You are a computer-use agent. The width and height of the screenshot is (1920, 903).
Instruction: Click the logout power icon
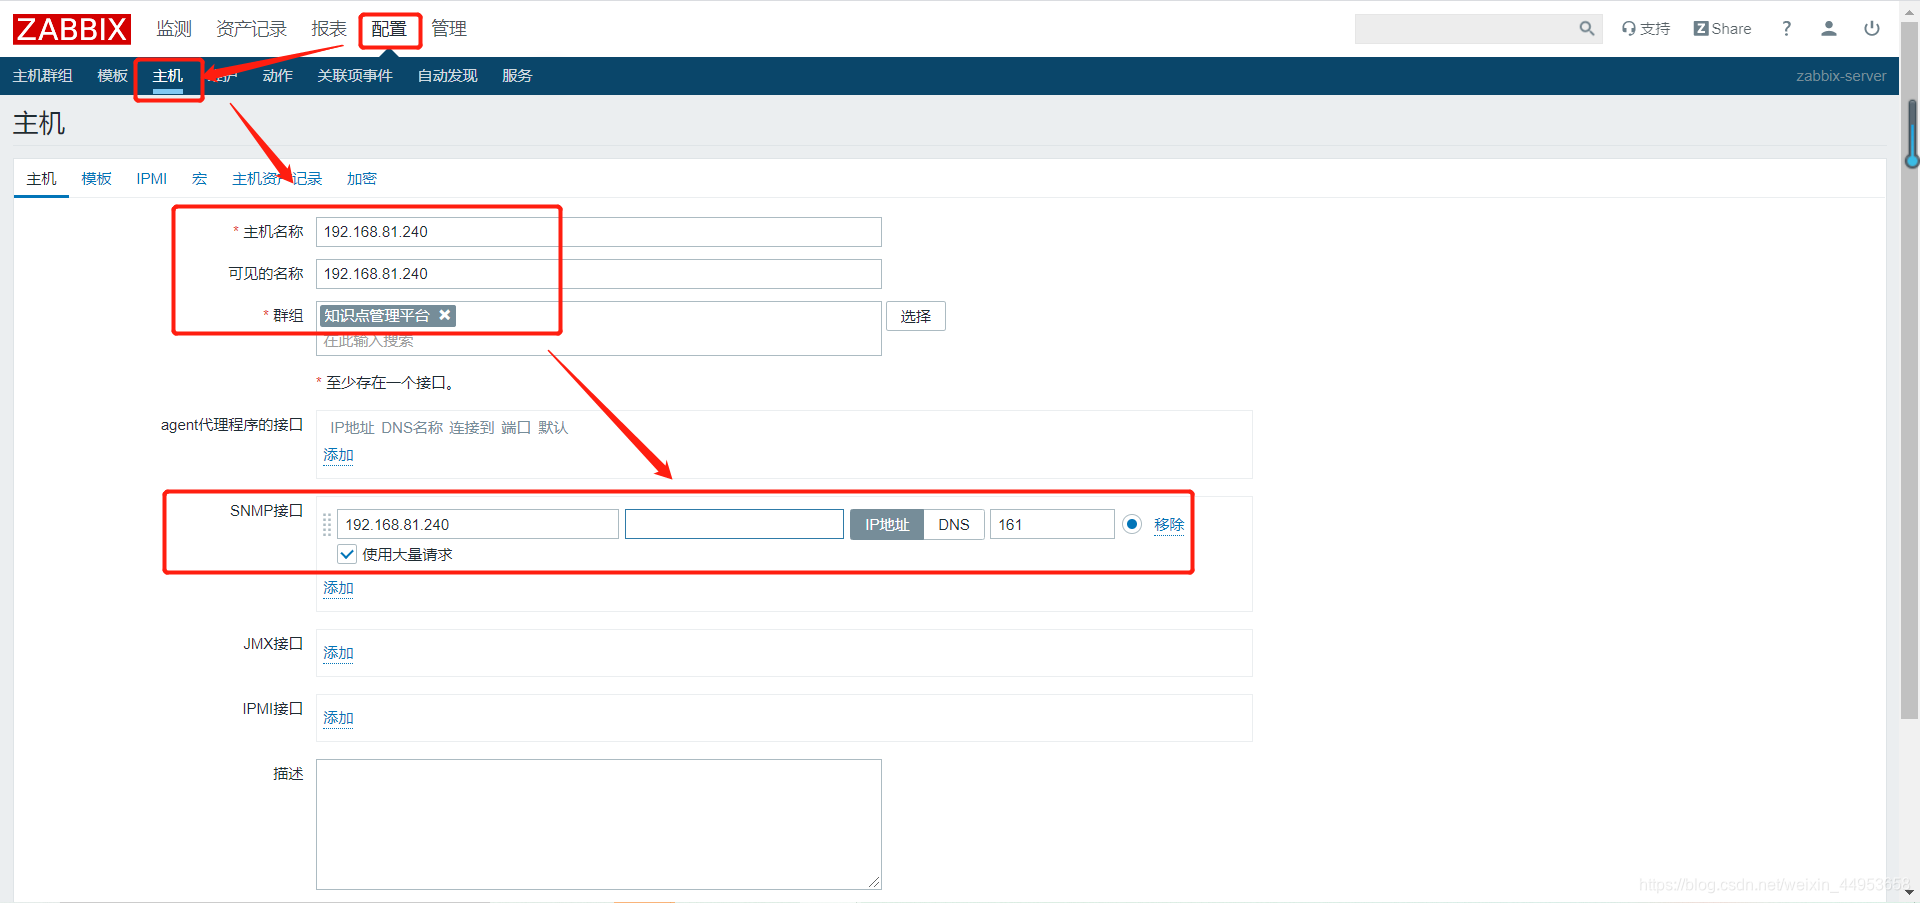tap(1872, 29)
